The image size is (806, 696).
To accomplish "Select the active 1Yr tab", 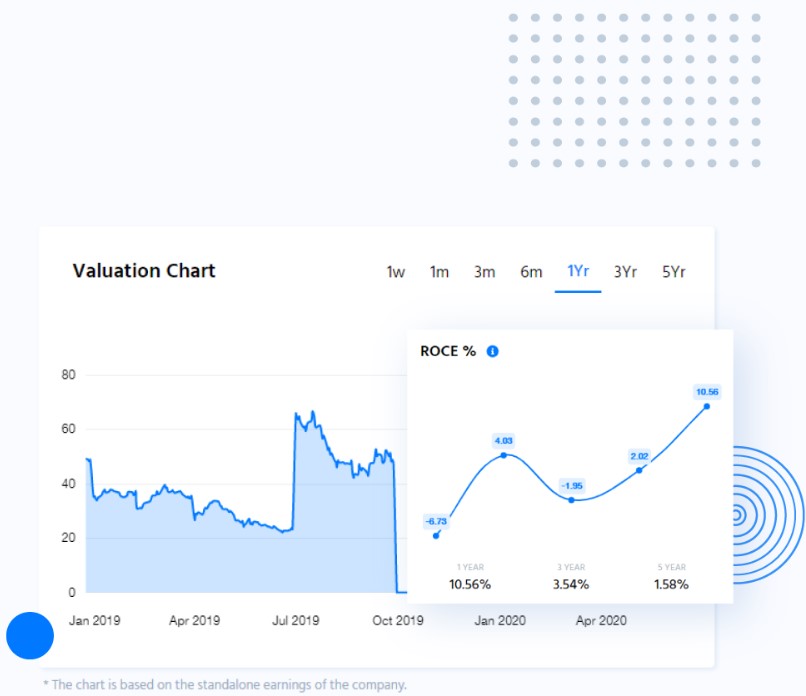I will (578, 271).
